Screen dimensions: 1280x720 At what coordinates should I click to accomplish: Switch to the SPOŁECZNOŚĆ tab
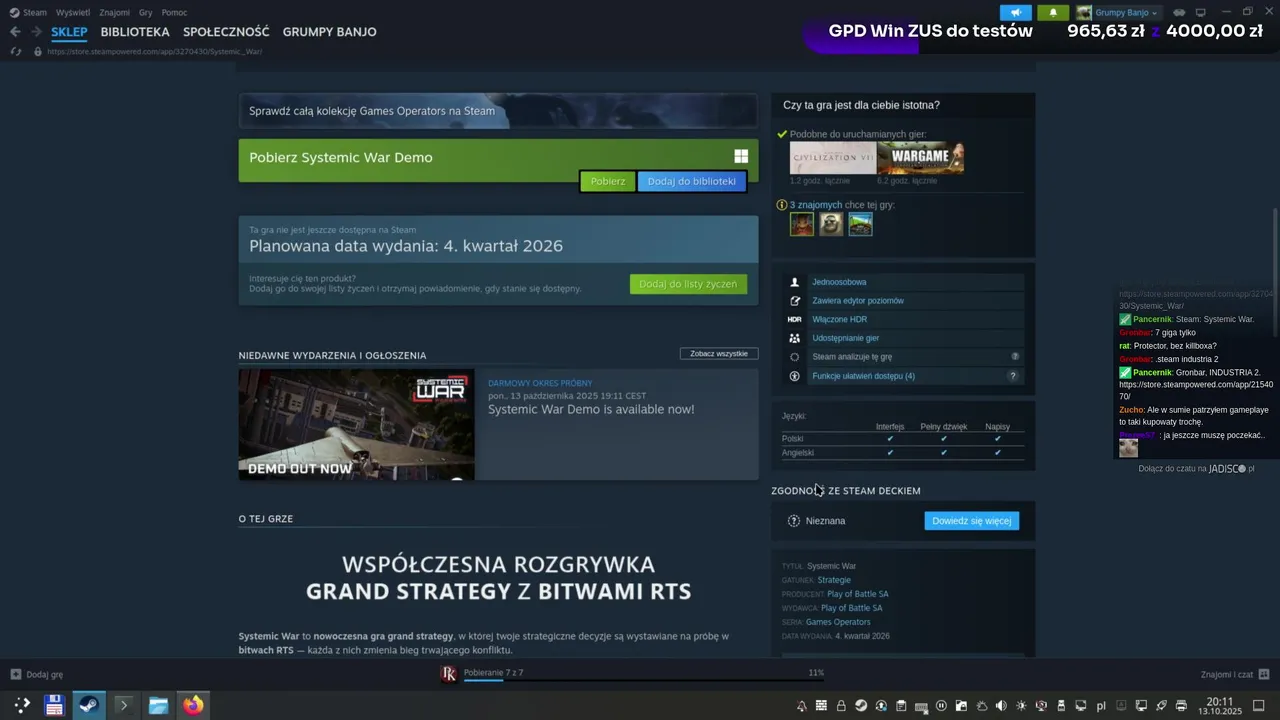226,32
